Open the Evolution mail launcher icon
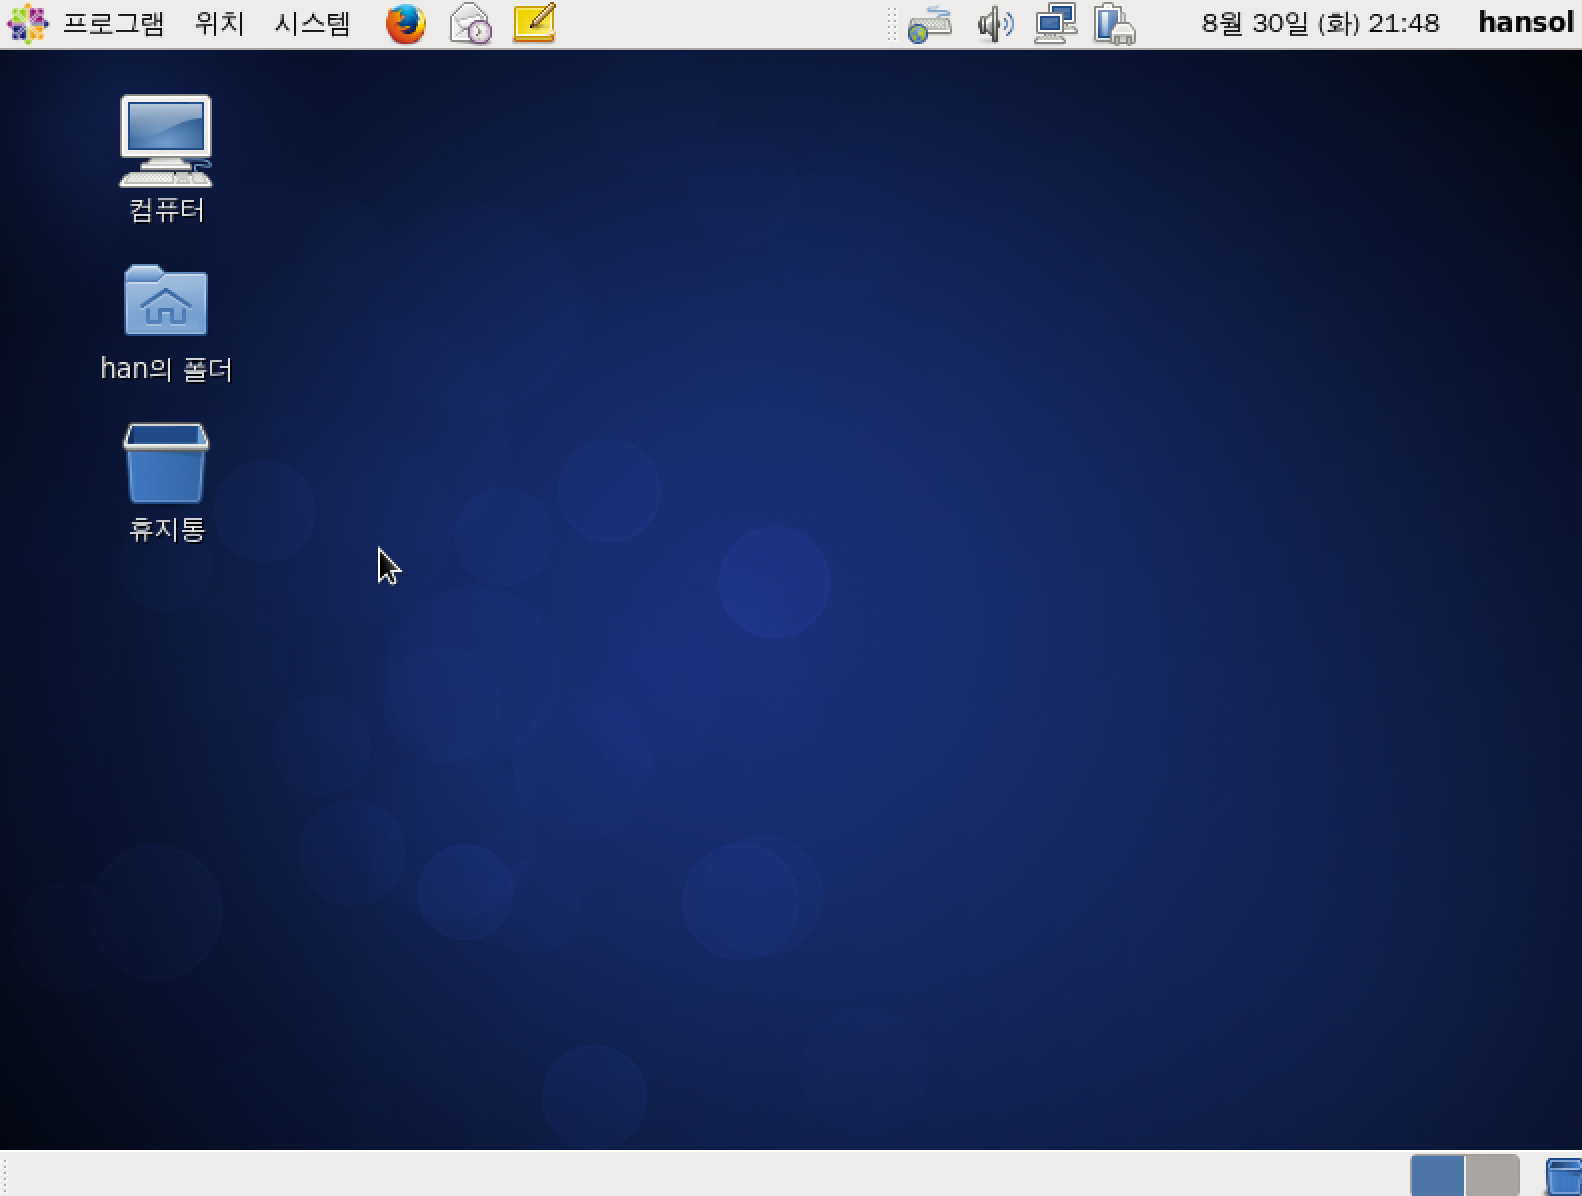This screenshot has height=1196, width=1582. [x=470, y=24]
